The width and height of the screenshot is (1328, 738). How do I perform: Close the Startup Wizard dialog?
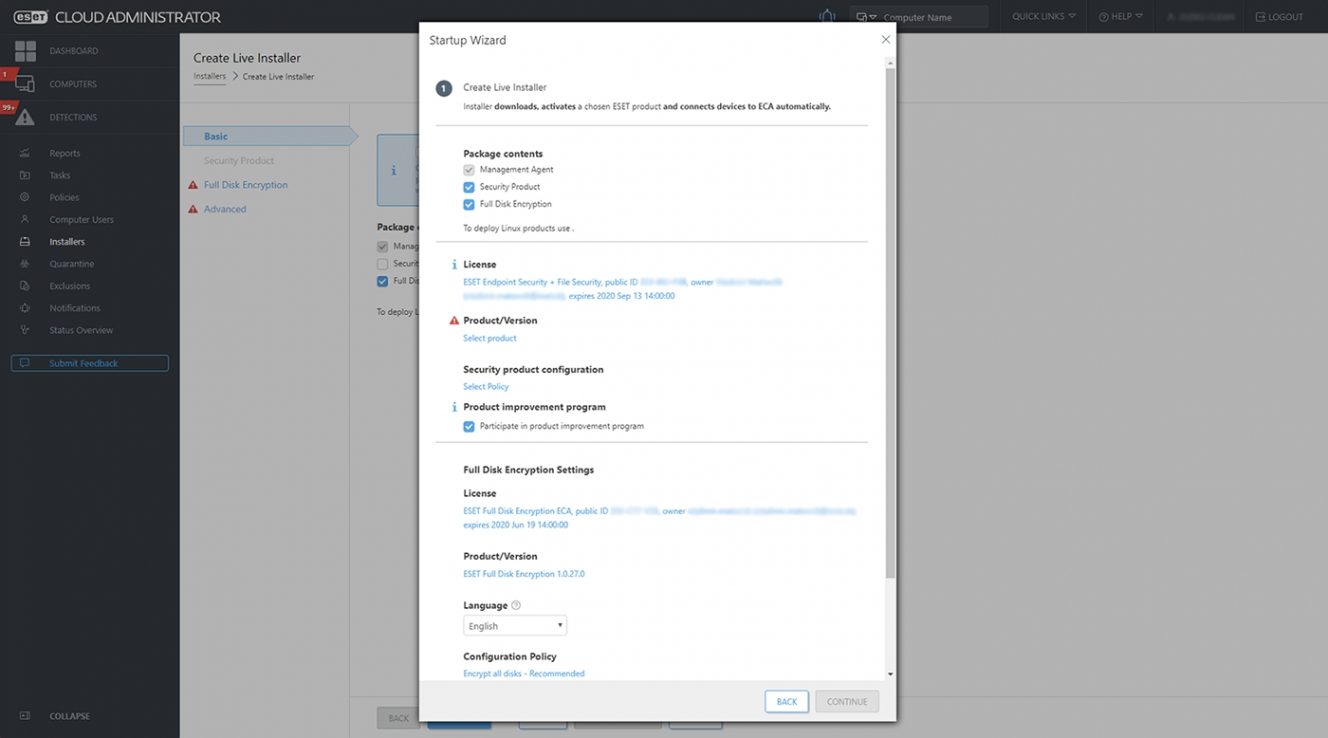(x=885, y=40)
